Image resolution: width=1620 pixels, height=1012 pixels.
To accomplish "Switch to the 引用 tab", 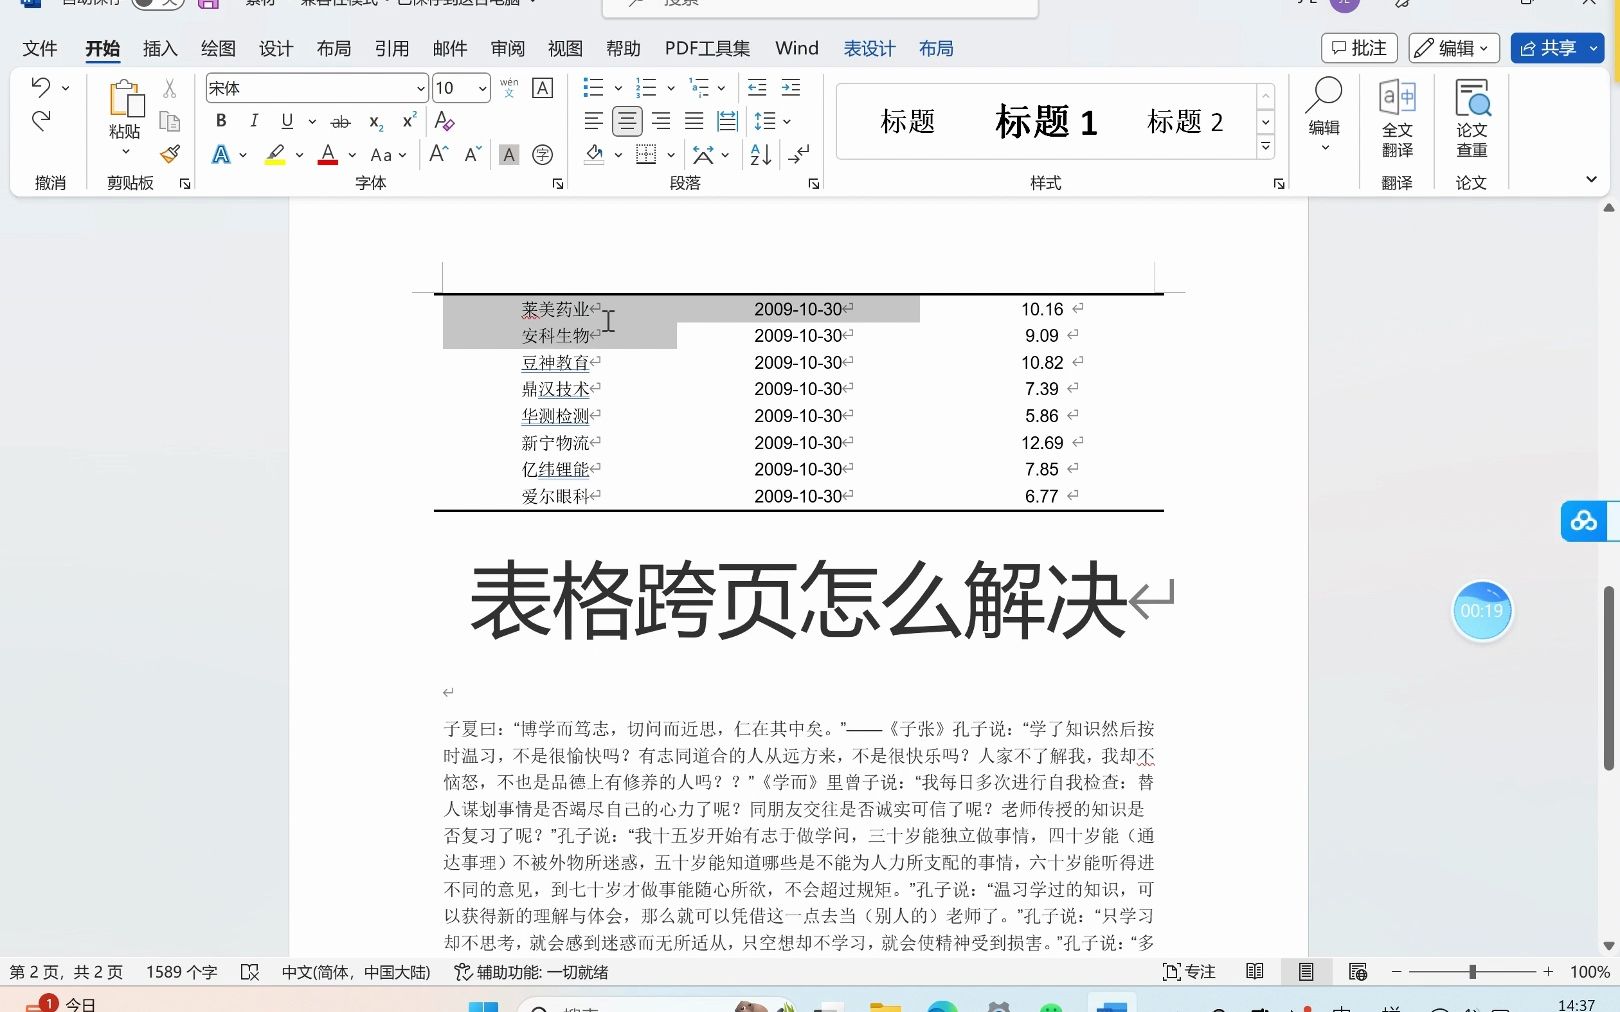I will pos(392,48).
